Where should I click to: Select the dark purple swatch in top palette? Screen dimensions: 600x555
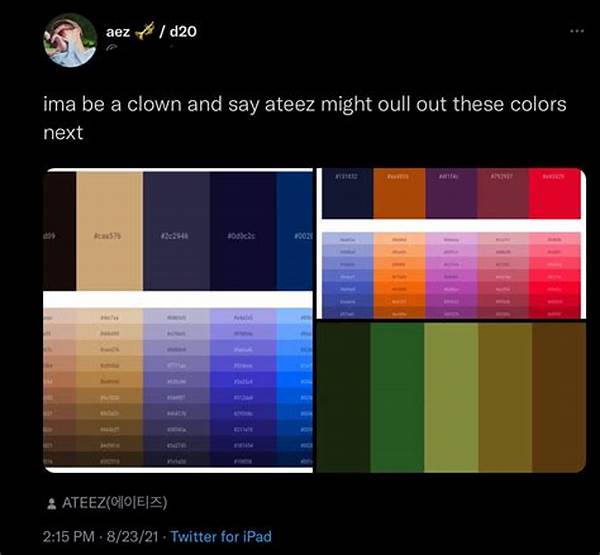pyautogui.click(x=451, y=193)
